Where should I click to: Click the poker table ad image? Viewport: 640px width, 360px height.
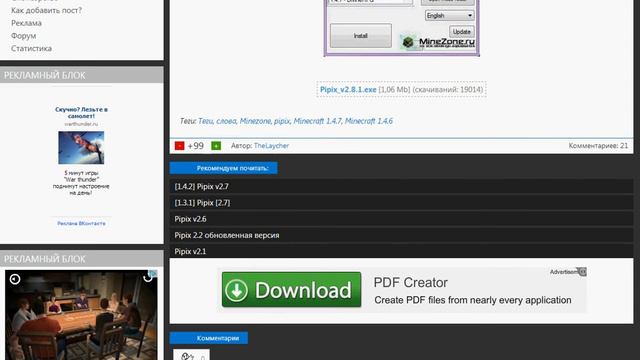tap(81, 315)
